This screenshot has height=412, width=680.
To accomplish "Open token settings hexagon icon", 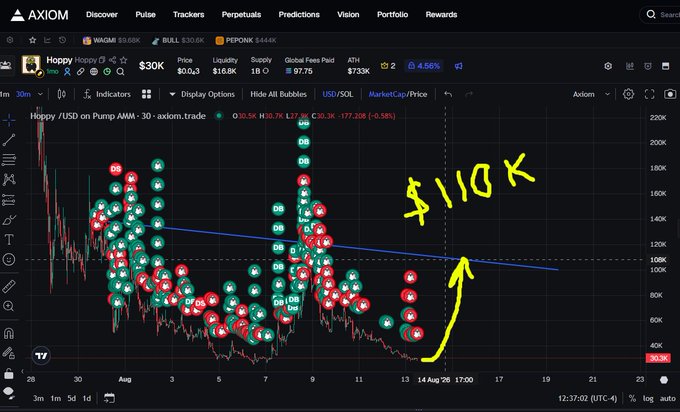I will (608, 66).
